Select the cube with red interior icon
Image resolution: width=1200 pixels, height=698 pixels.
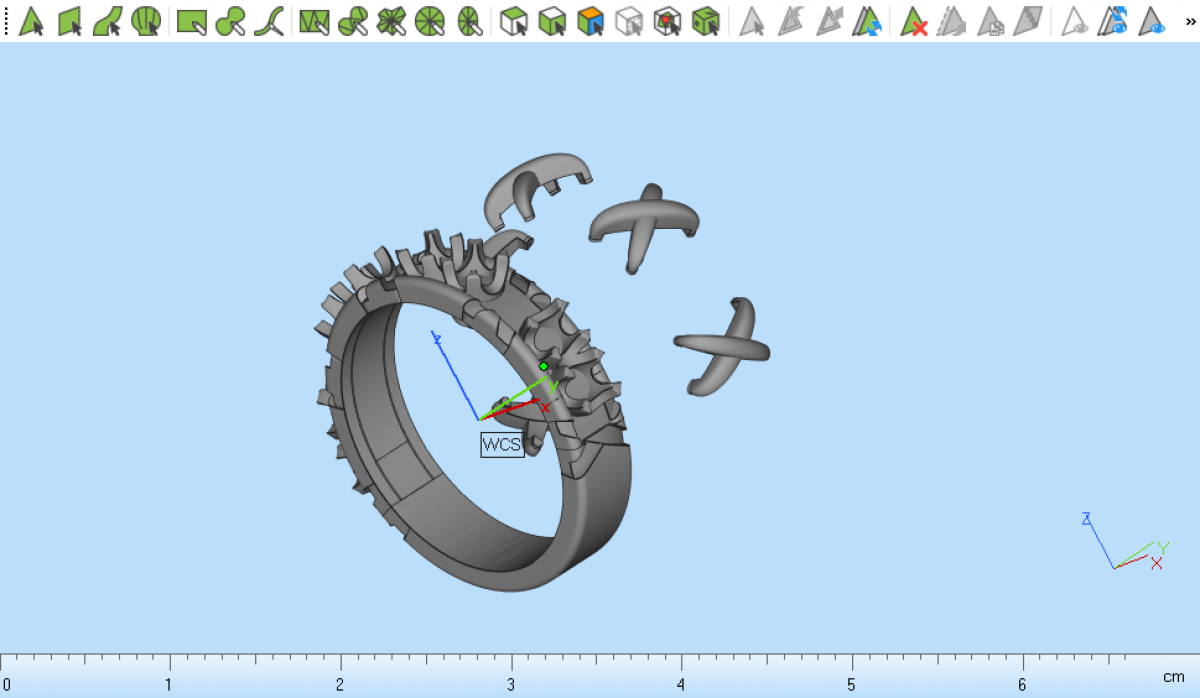pos(667,21)
